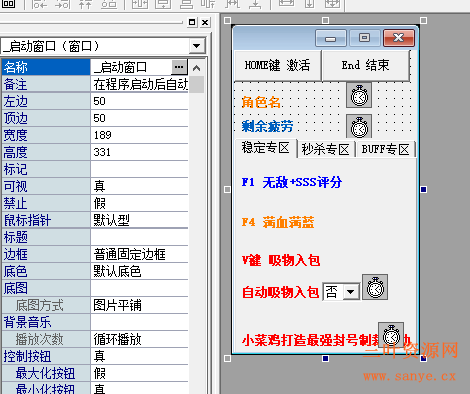
Task: Select the 底色 value 默认底色
Action: coord(139,271)
